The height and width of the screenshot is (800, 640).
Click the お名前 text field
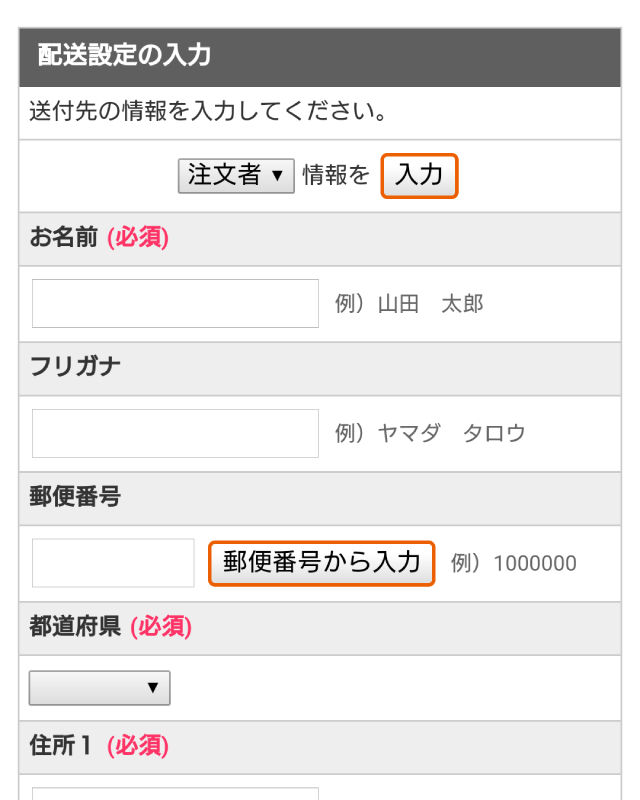coord(175,303)
